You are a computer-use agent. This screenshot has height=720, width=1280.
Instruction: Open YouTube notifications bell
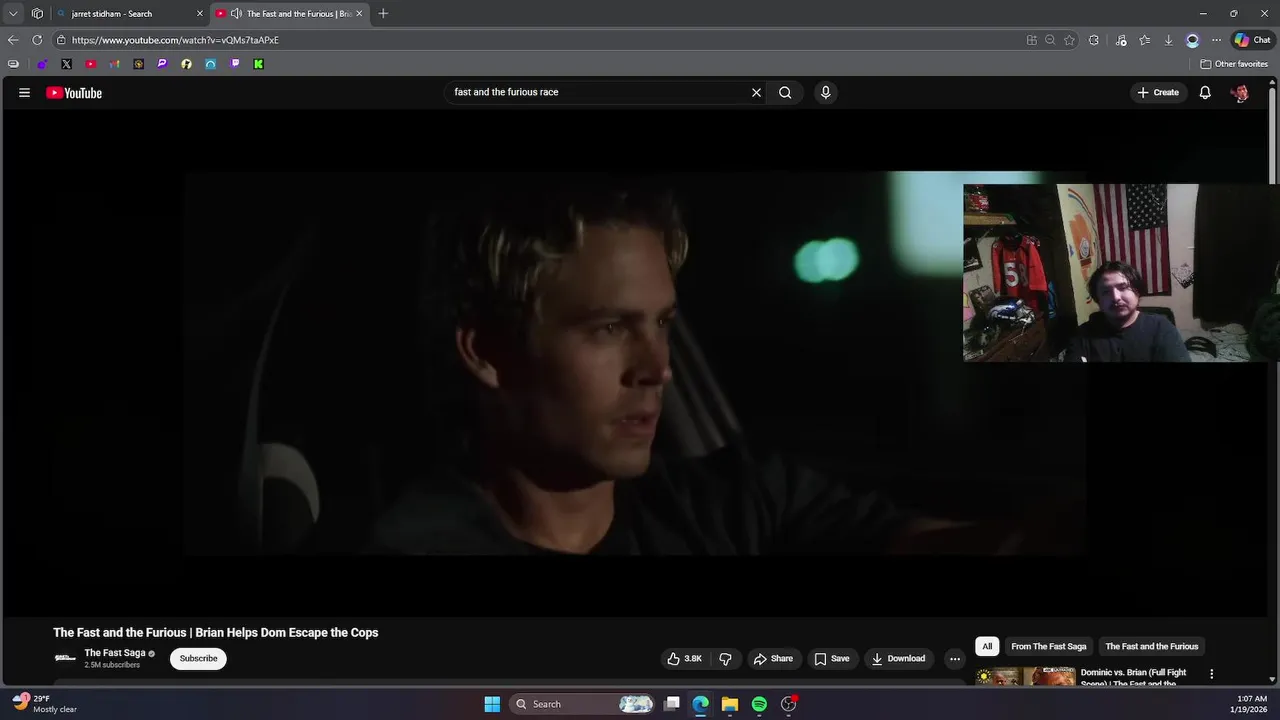pyautogui.click(x=1205, y=92)
